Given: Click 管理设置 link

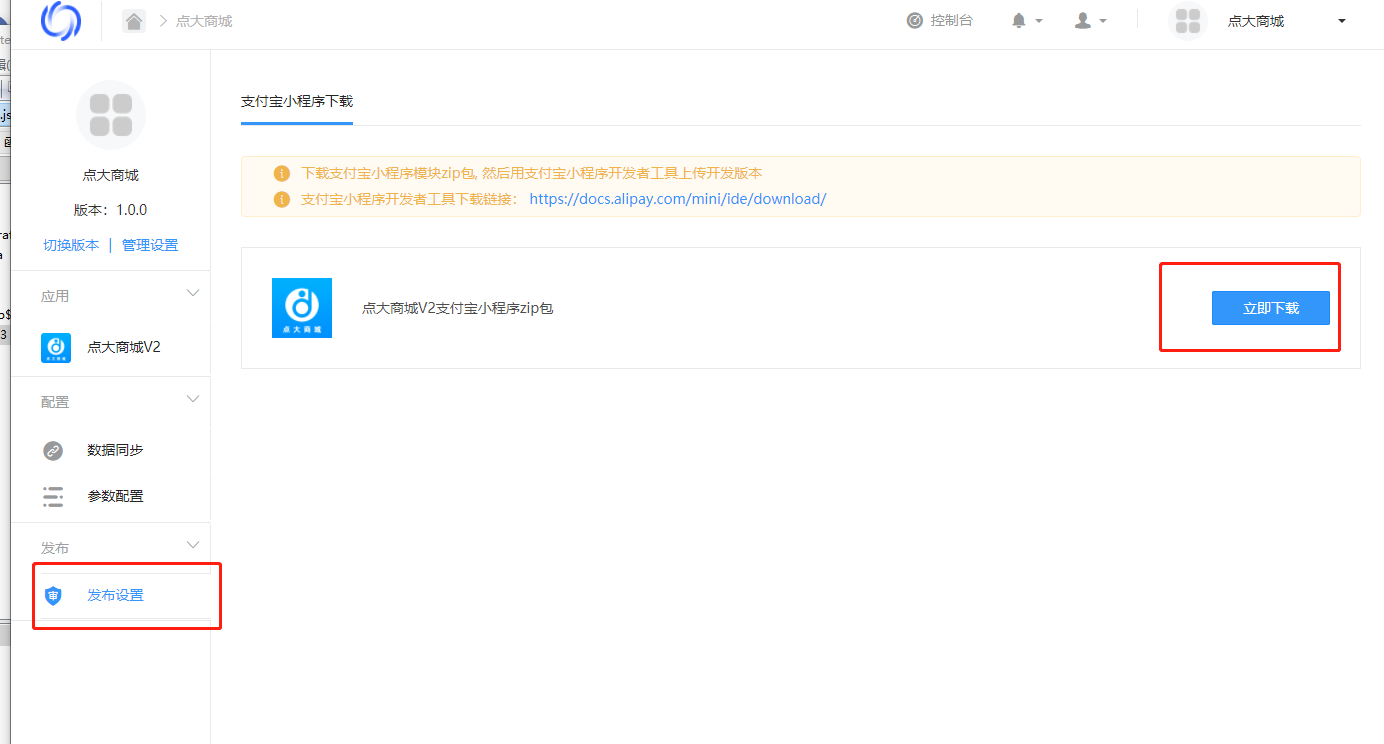Looking at the screenshot, I should (150, 245).
